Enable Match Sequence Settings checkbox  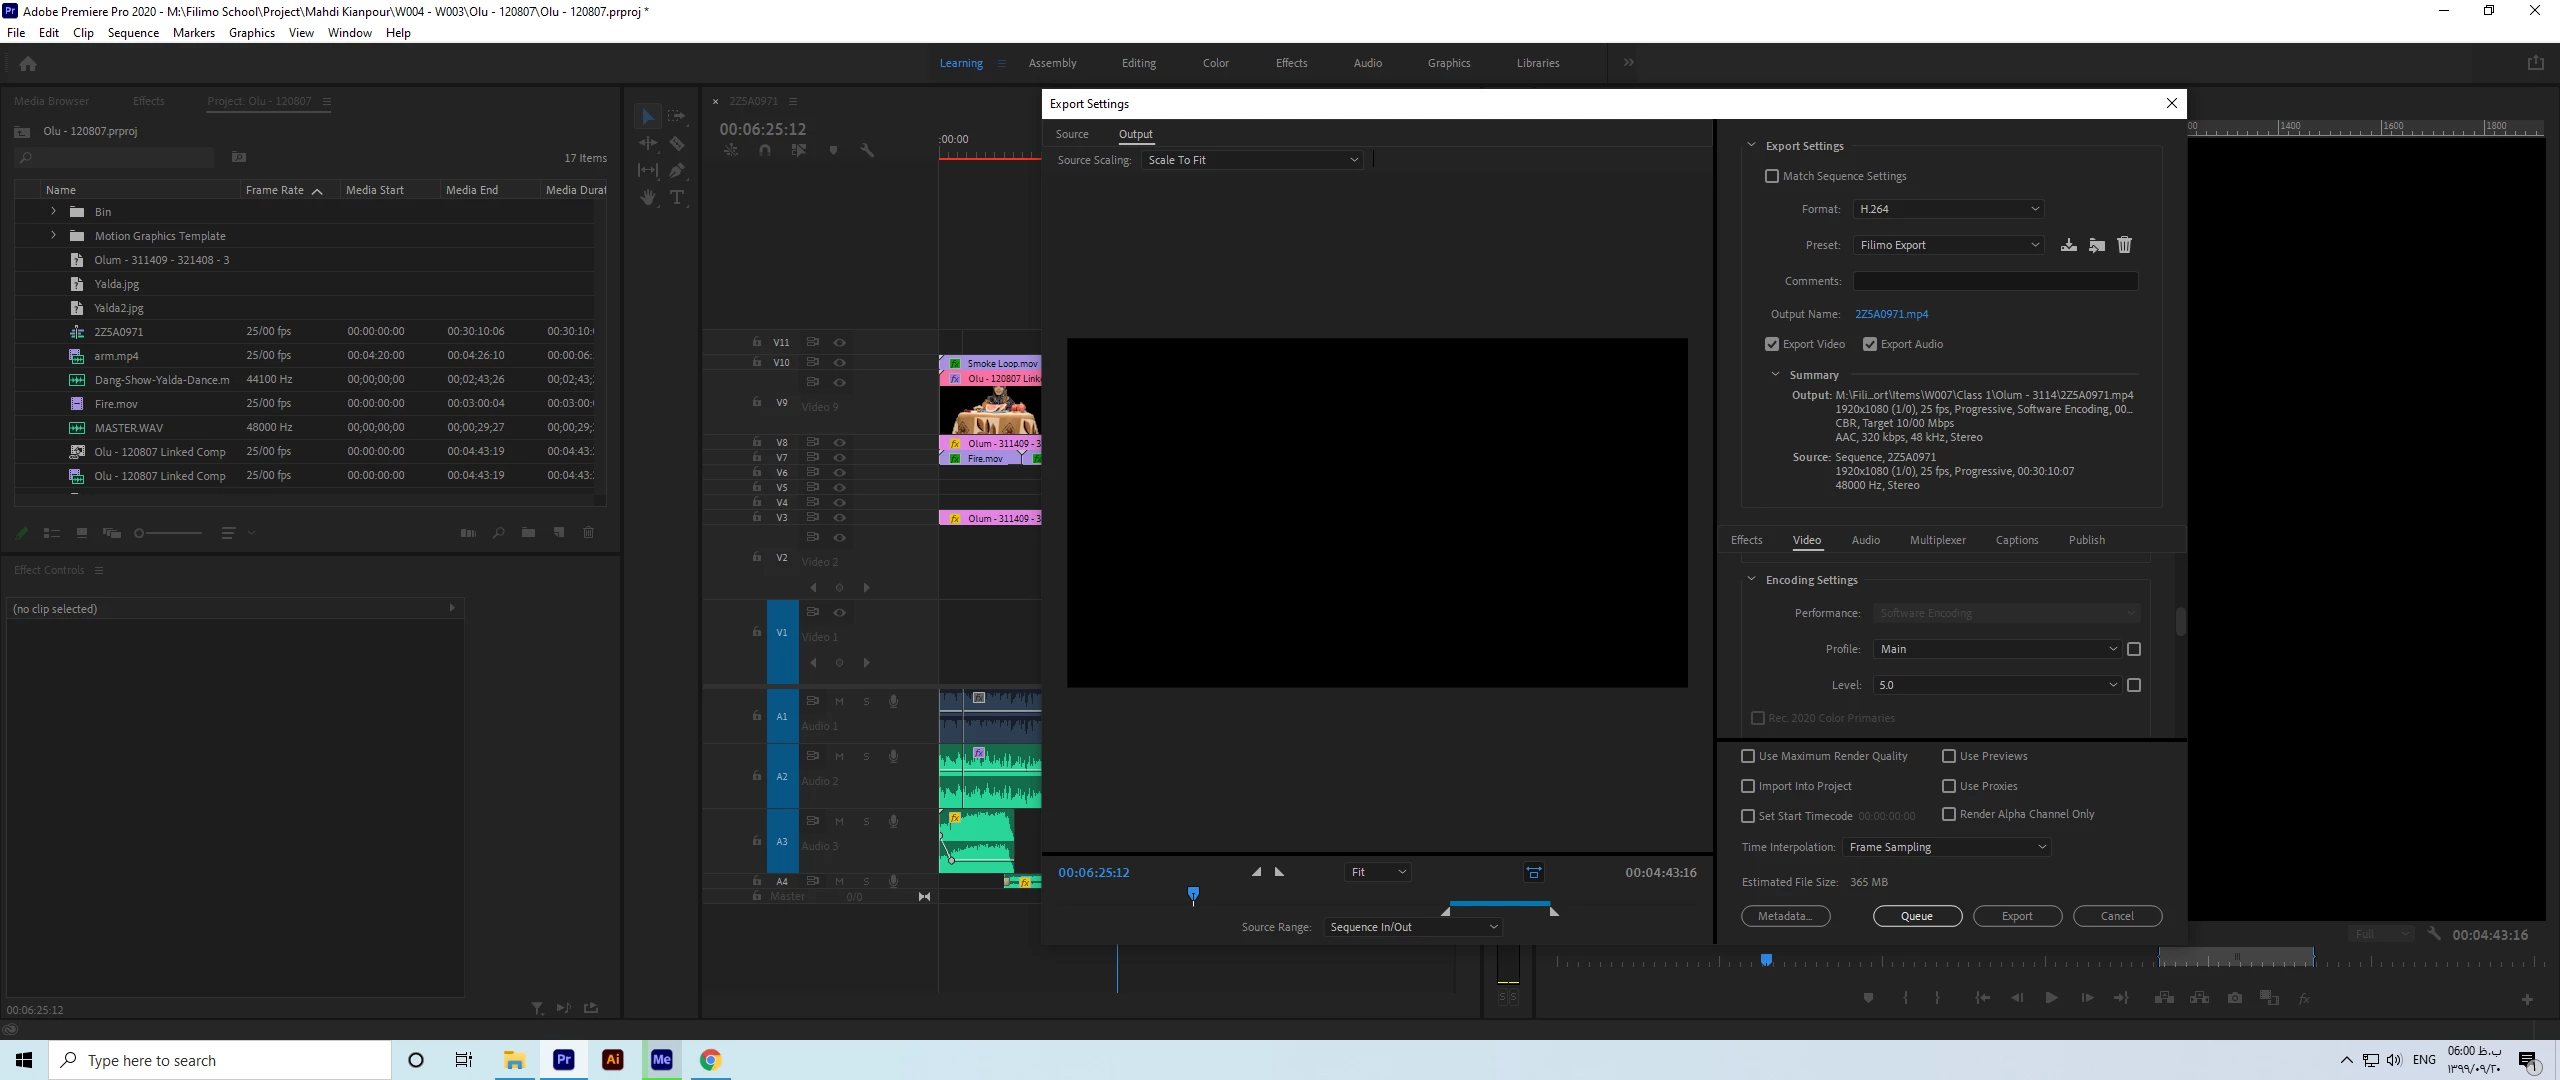1772,176
